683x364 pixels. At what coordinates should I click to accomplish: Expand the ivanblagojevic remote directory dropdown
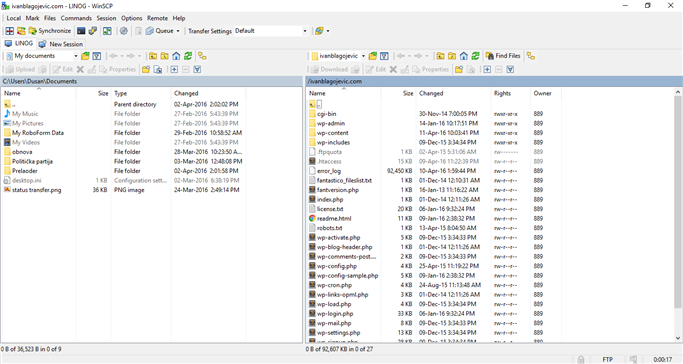point(363,56)
